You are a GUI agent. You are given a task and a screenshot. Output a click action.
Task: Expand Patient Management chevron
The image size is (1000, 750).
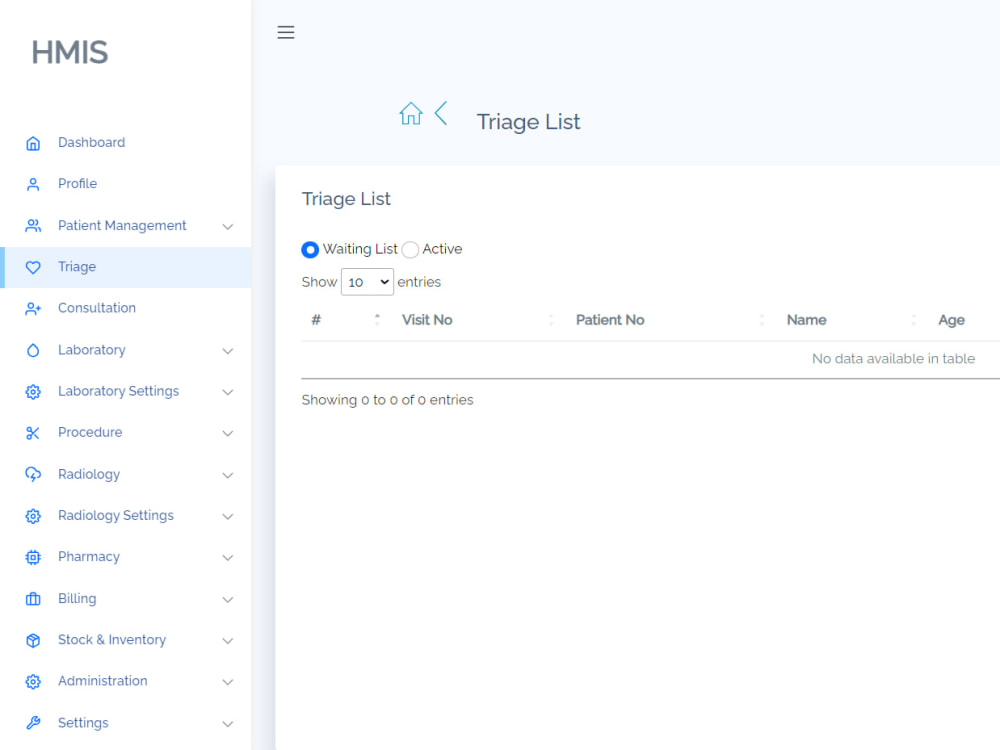(228, 226)
